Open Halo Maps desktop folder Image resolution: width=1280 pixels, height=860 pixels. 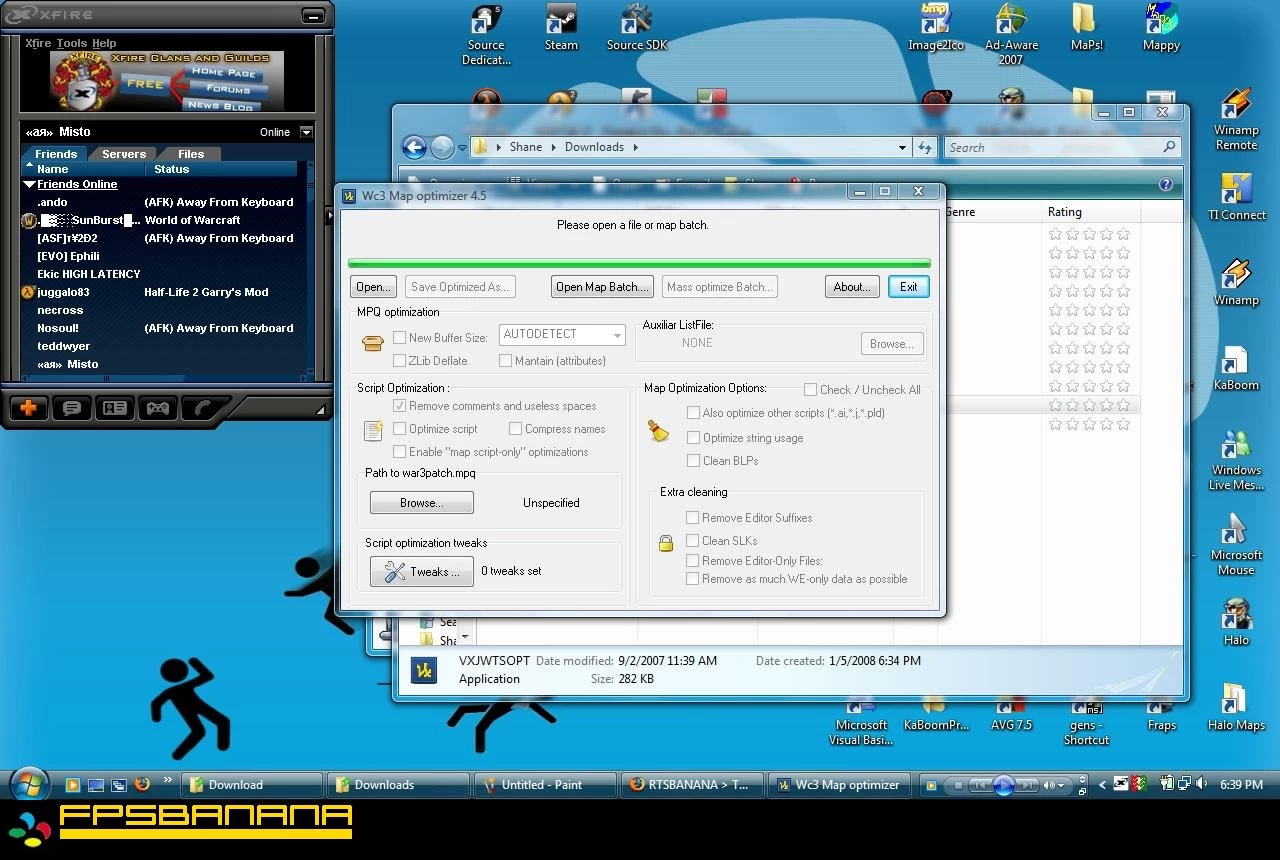tap(1236, 707)
